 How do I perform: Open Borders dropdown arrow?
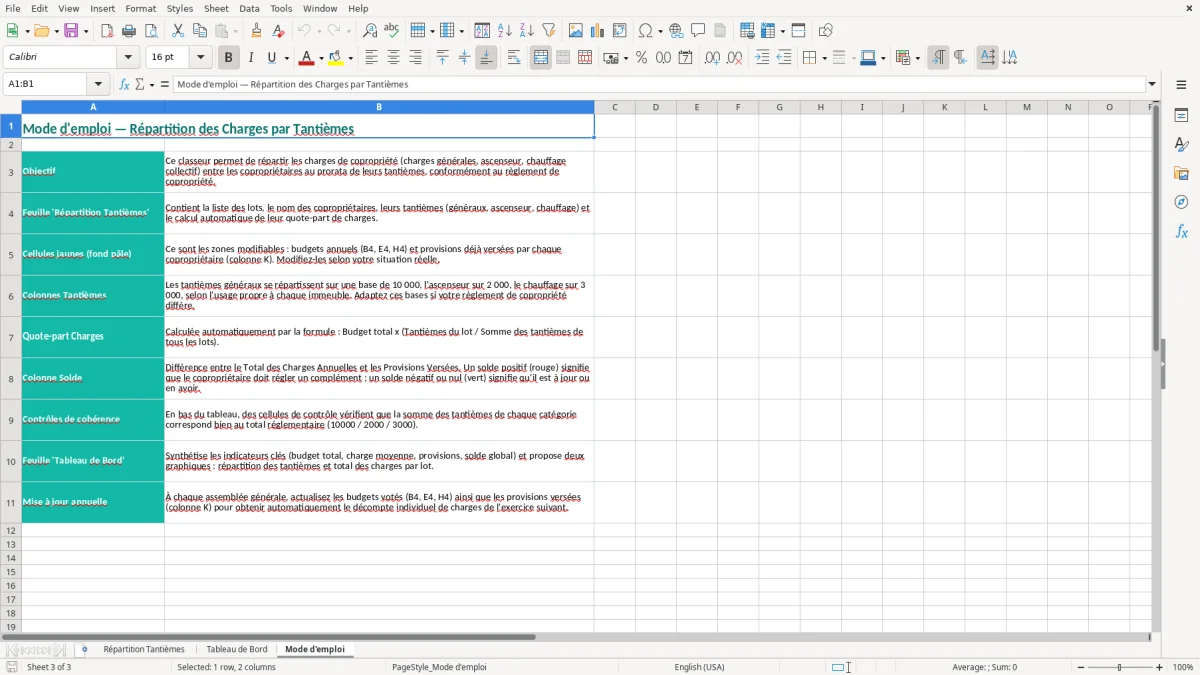pos(823,58)
